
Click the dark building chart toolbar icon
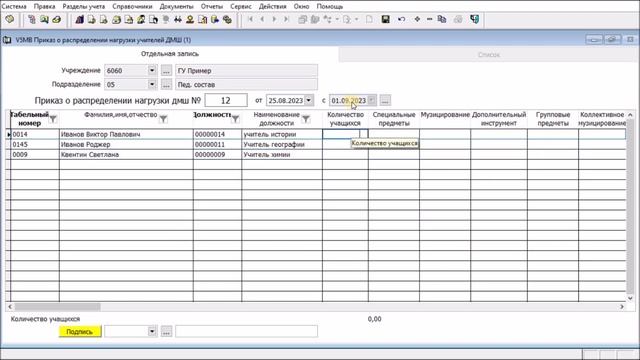pos(80,19)
